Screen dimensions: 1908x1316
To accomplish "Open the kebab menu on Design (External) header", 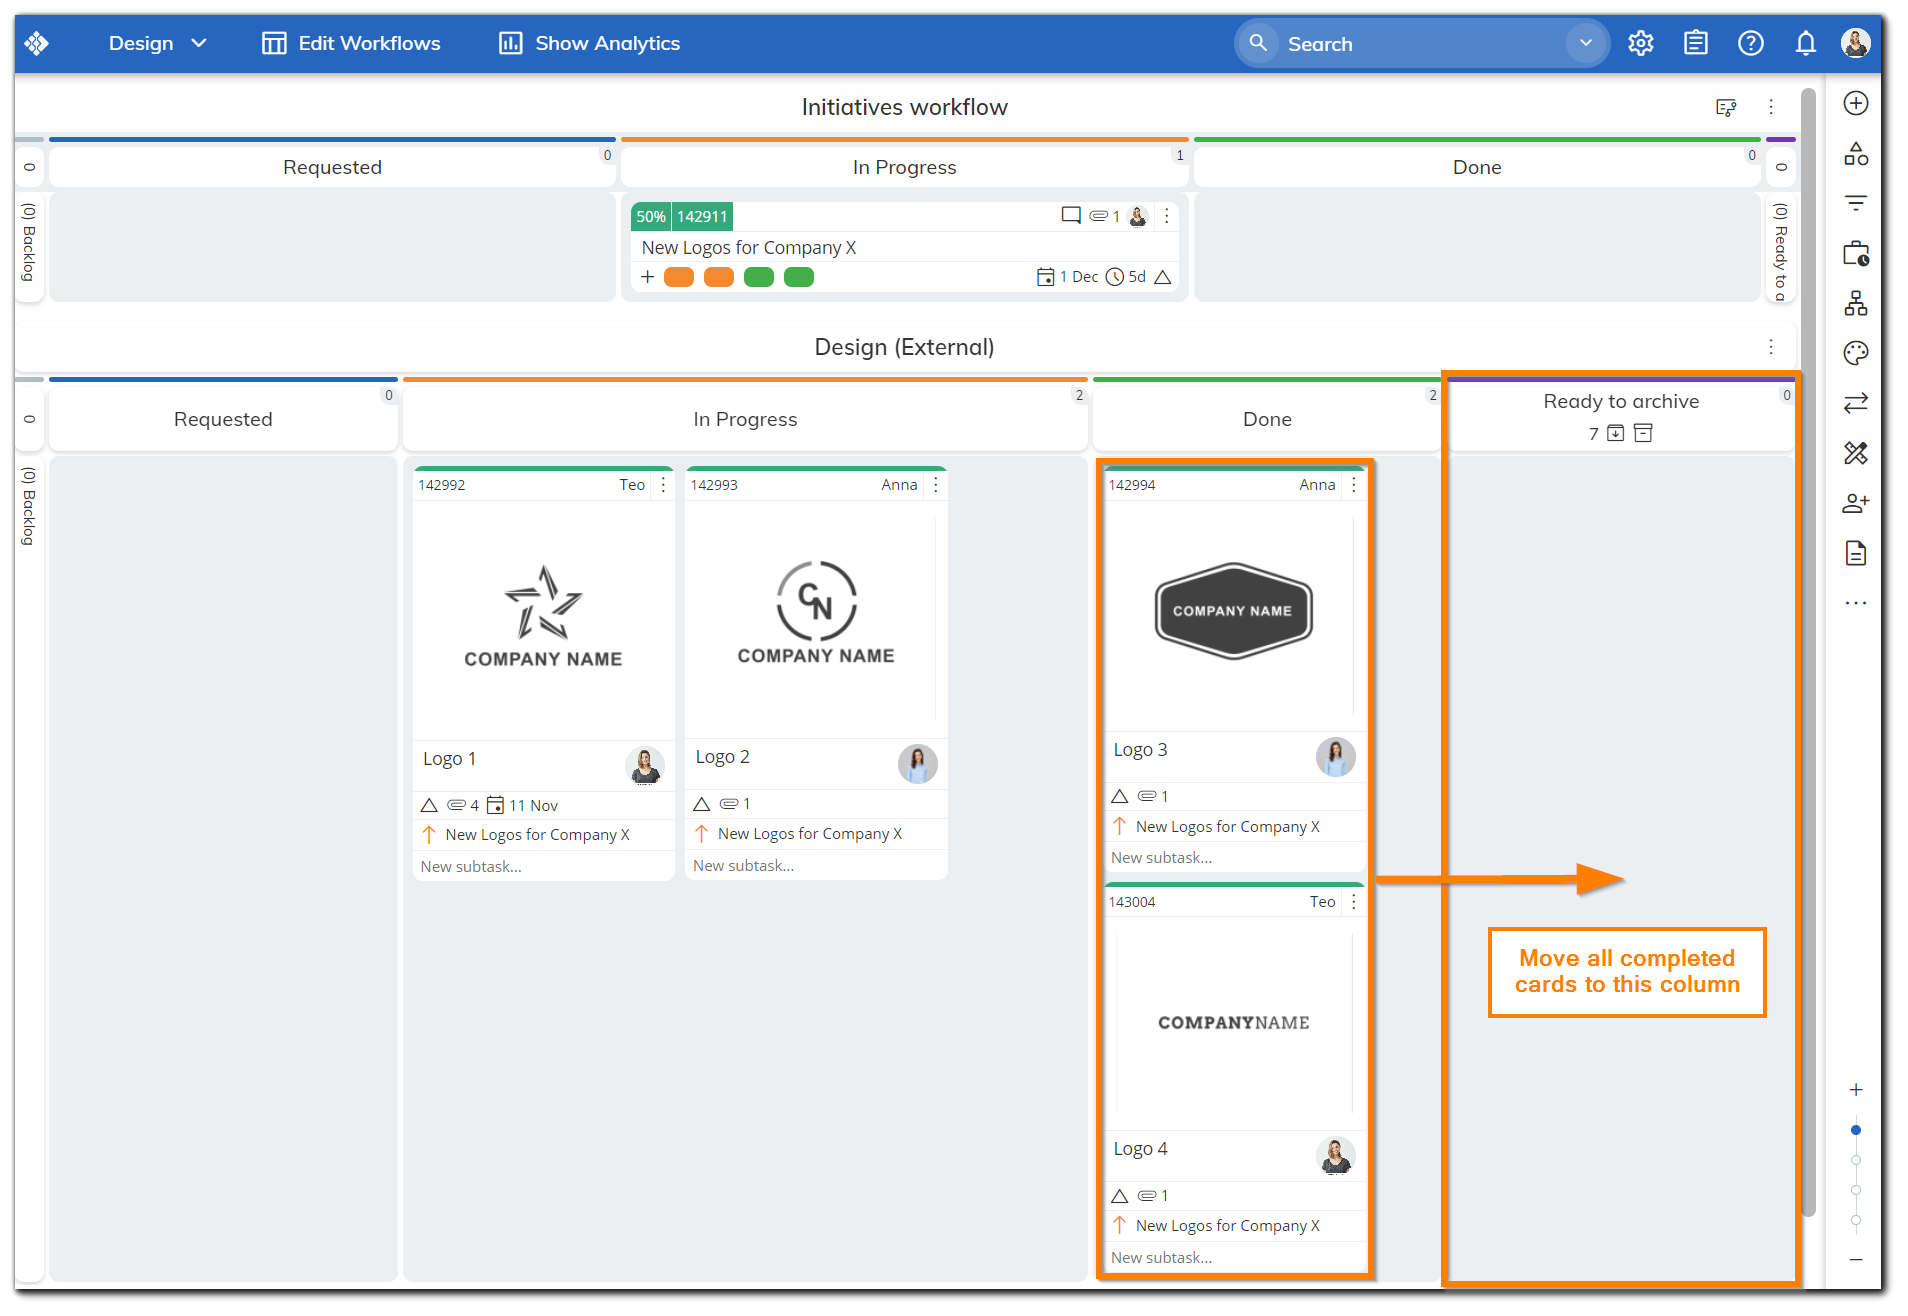I will click(1771, 347).
